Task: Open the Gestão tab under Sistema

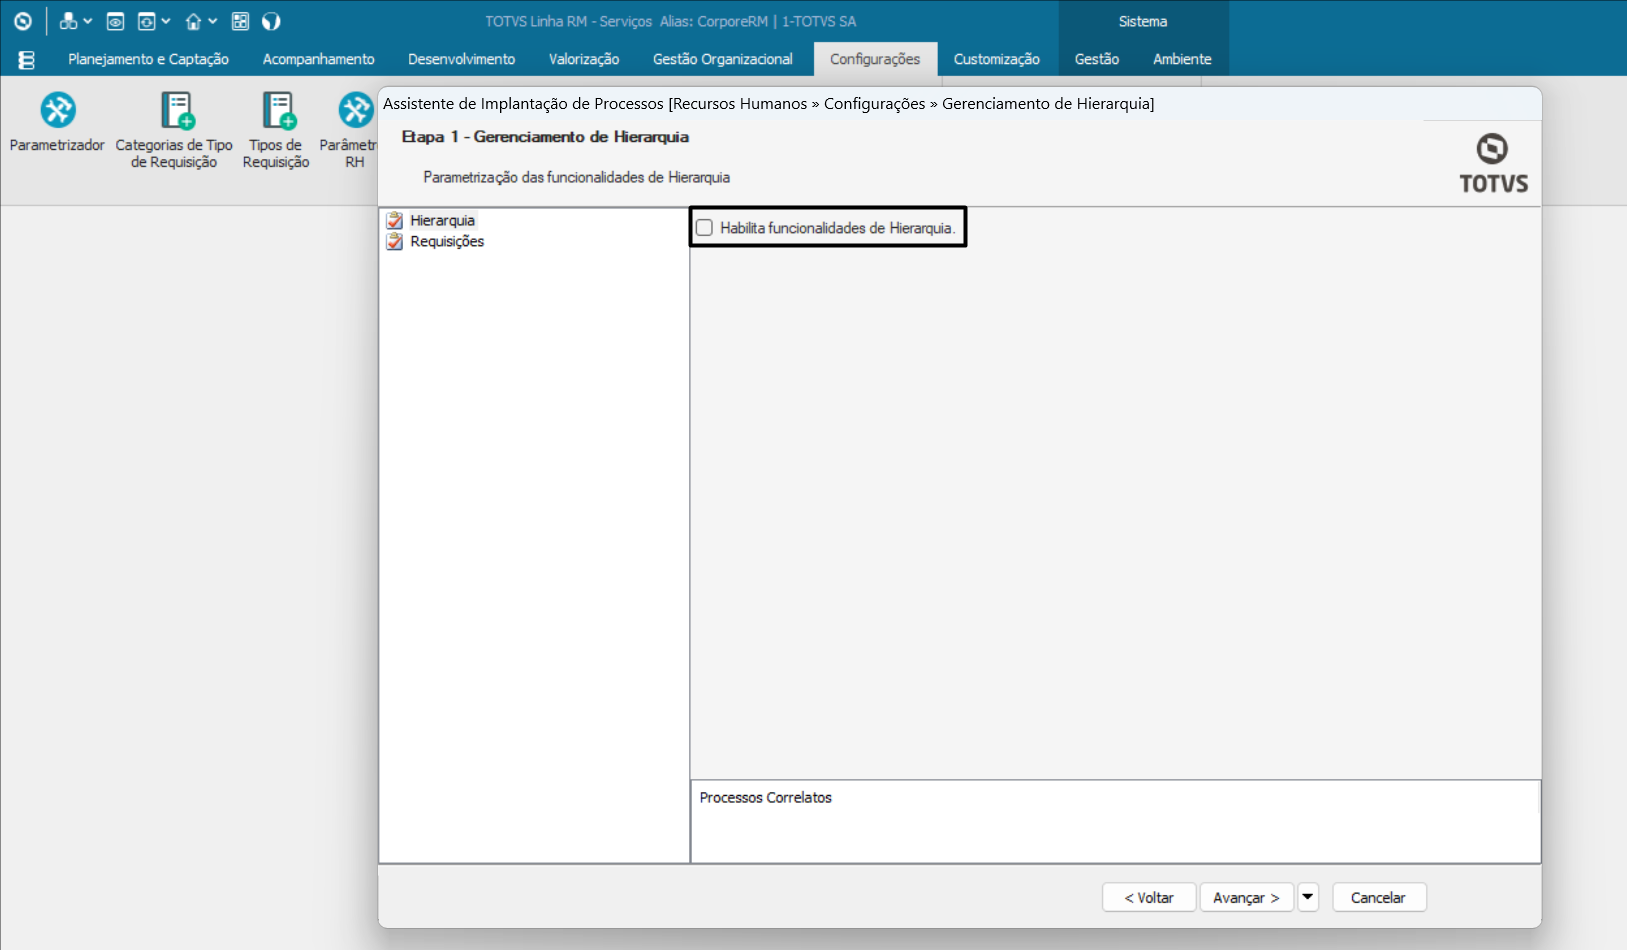Action: click(1096, 59)
